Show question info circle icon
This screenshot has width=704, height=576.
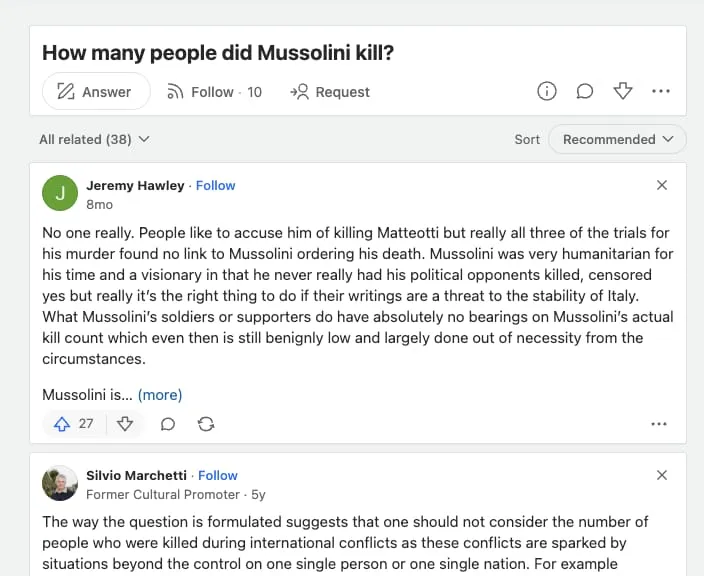pyautogui.click(x=546, y=91)
